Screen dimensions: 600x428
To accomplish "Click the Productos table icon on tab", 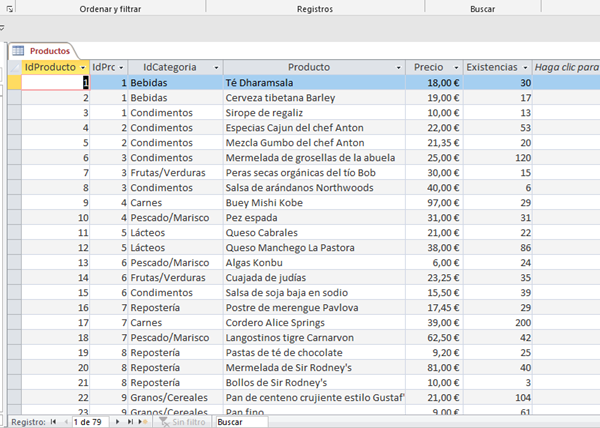I will [x=19, y=50].
